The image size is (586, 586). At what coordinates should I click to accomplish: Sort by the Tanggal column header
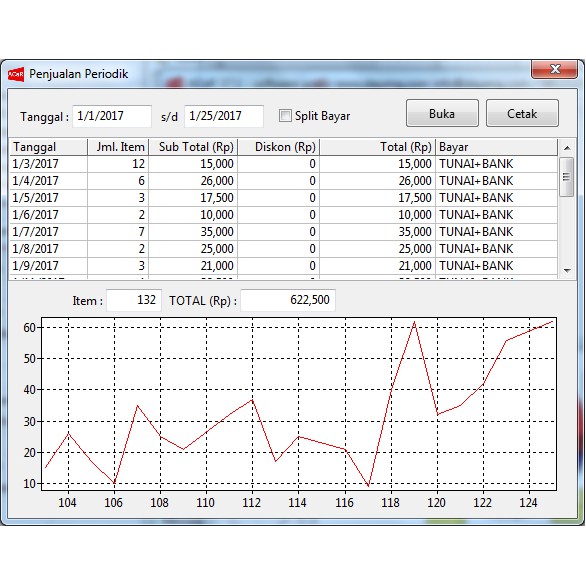coord(49,147)
